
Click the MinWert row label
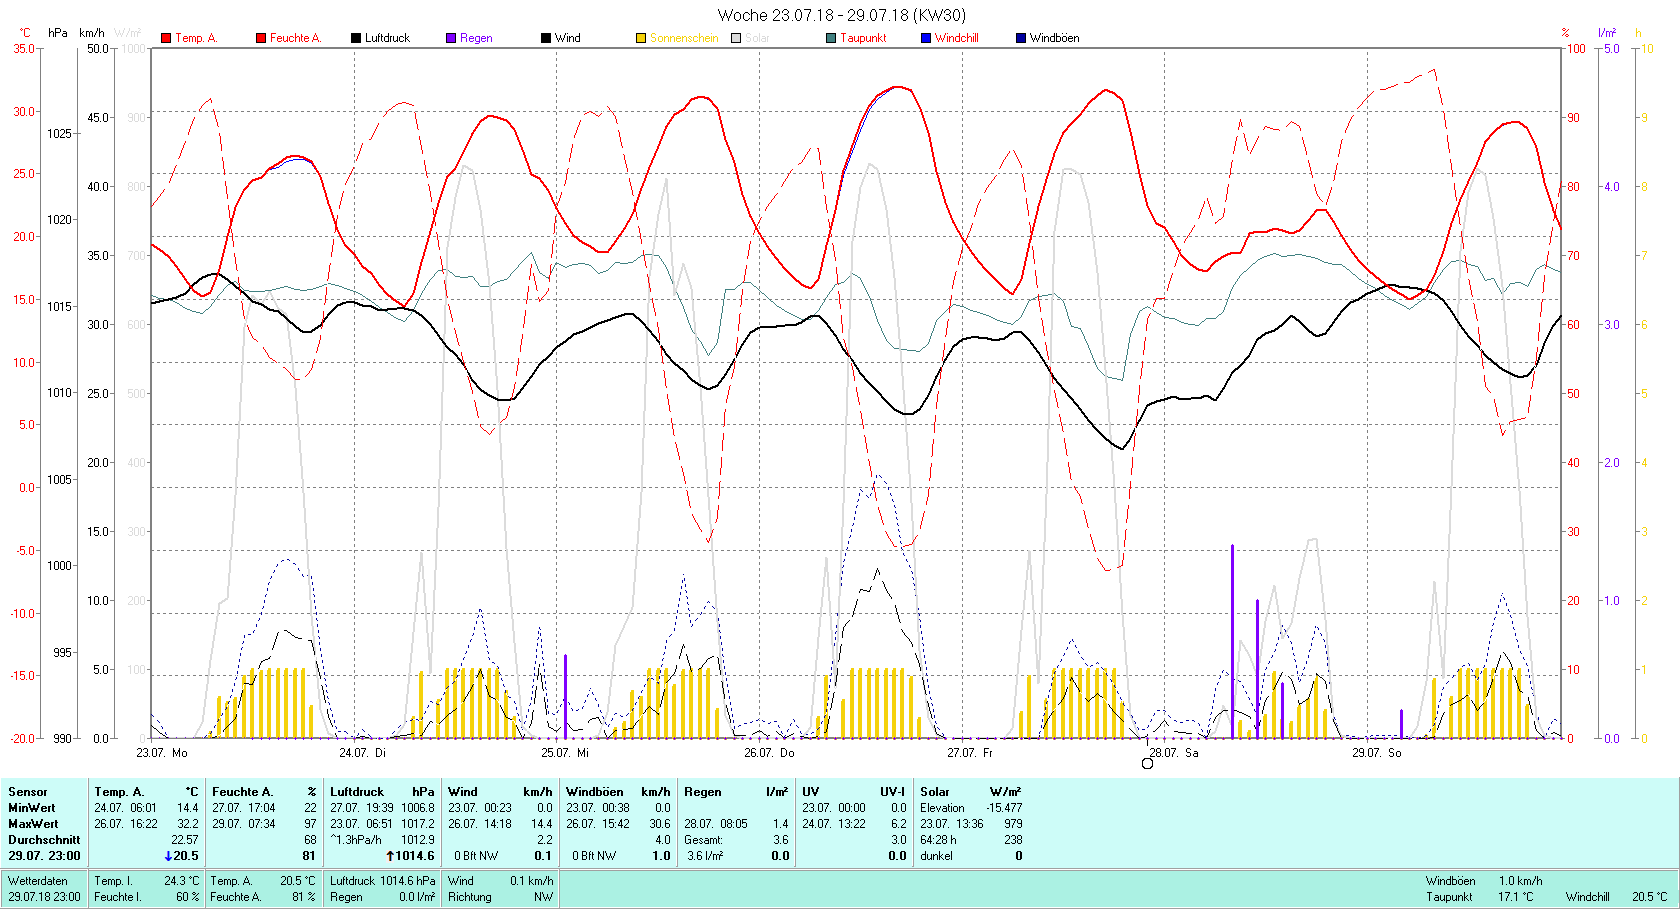32,807
